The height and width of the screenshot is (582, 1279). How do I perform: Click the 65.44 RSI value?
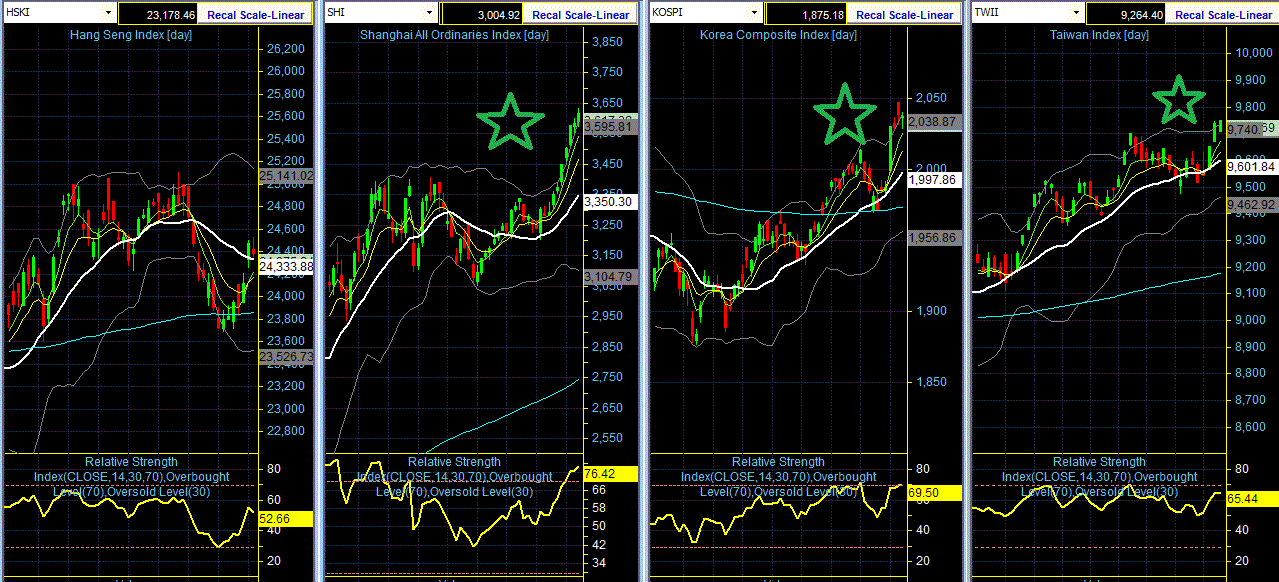point(1254,497)
